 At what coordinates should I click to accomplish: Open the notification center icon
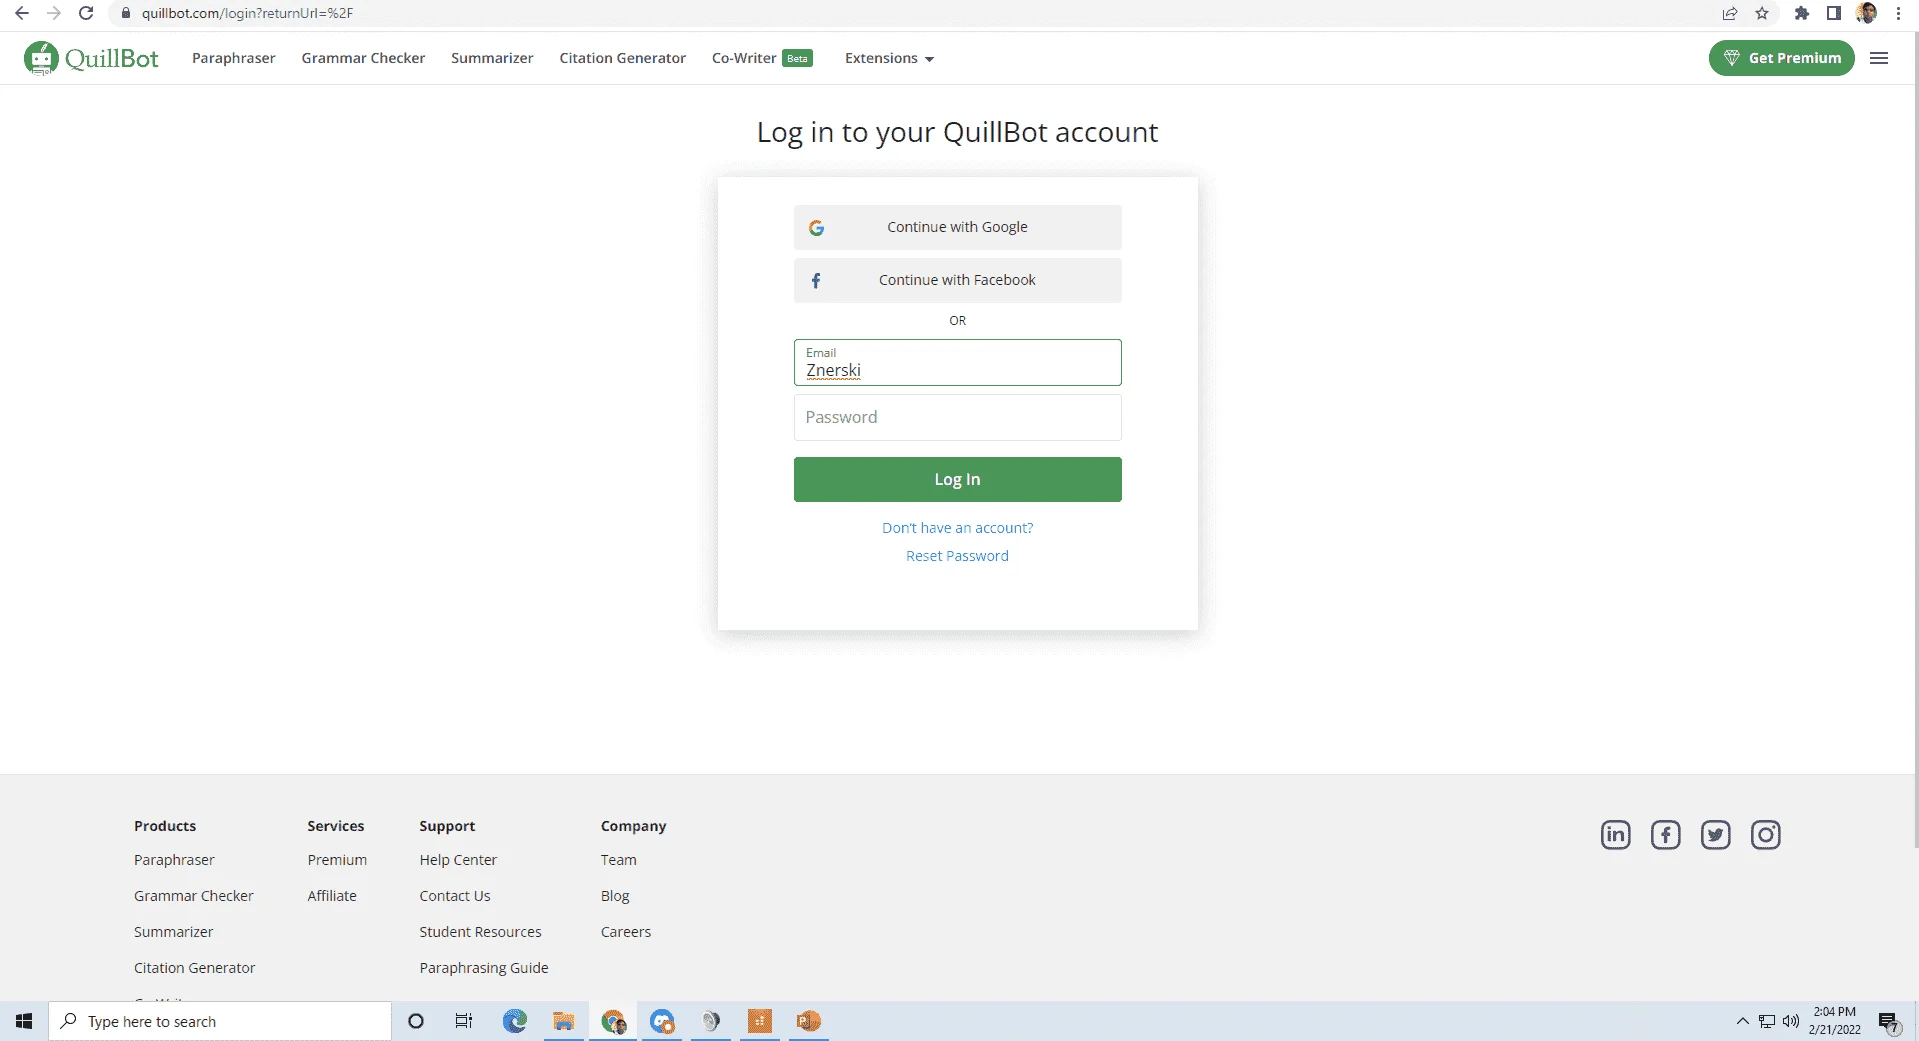[x=1889, y=1021]
